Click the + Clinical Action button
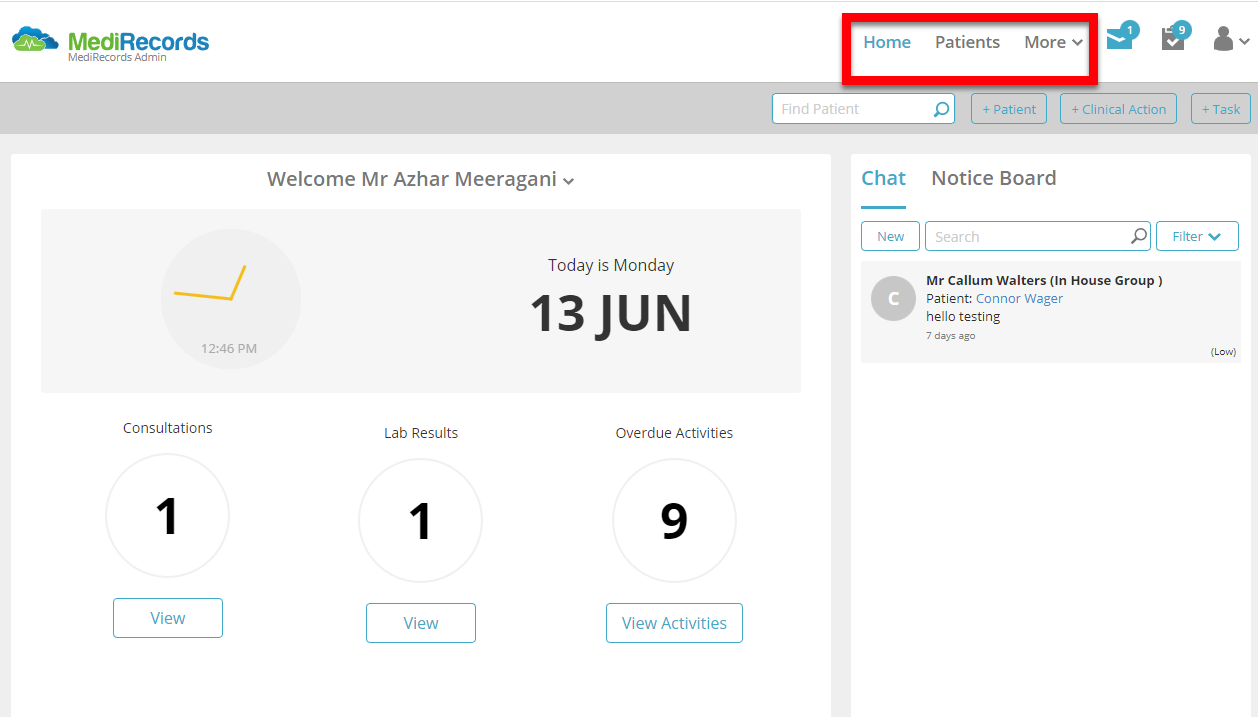This screenshot has height=717, width=1258. (x=1118, y=109)
